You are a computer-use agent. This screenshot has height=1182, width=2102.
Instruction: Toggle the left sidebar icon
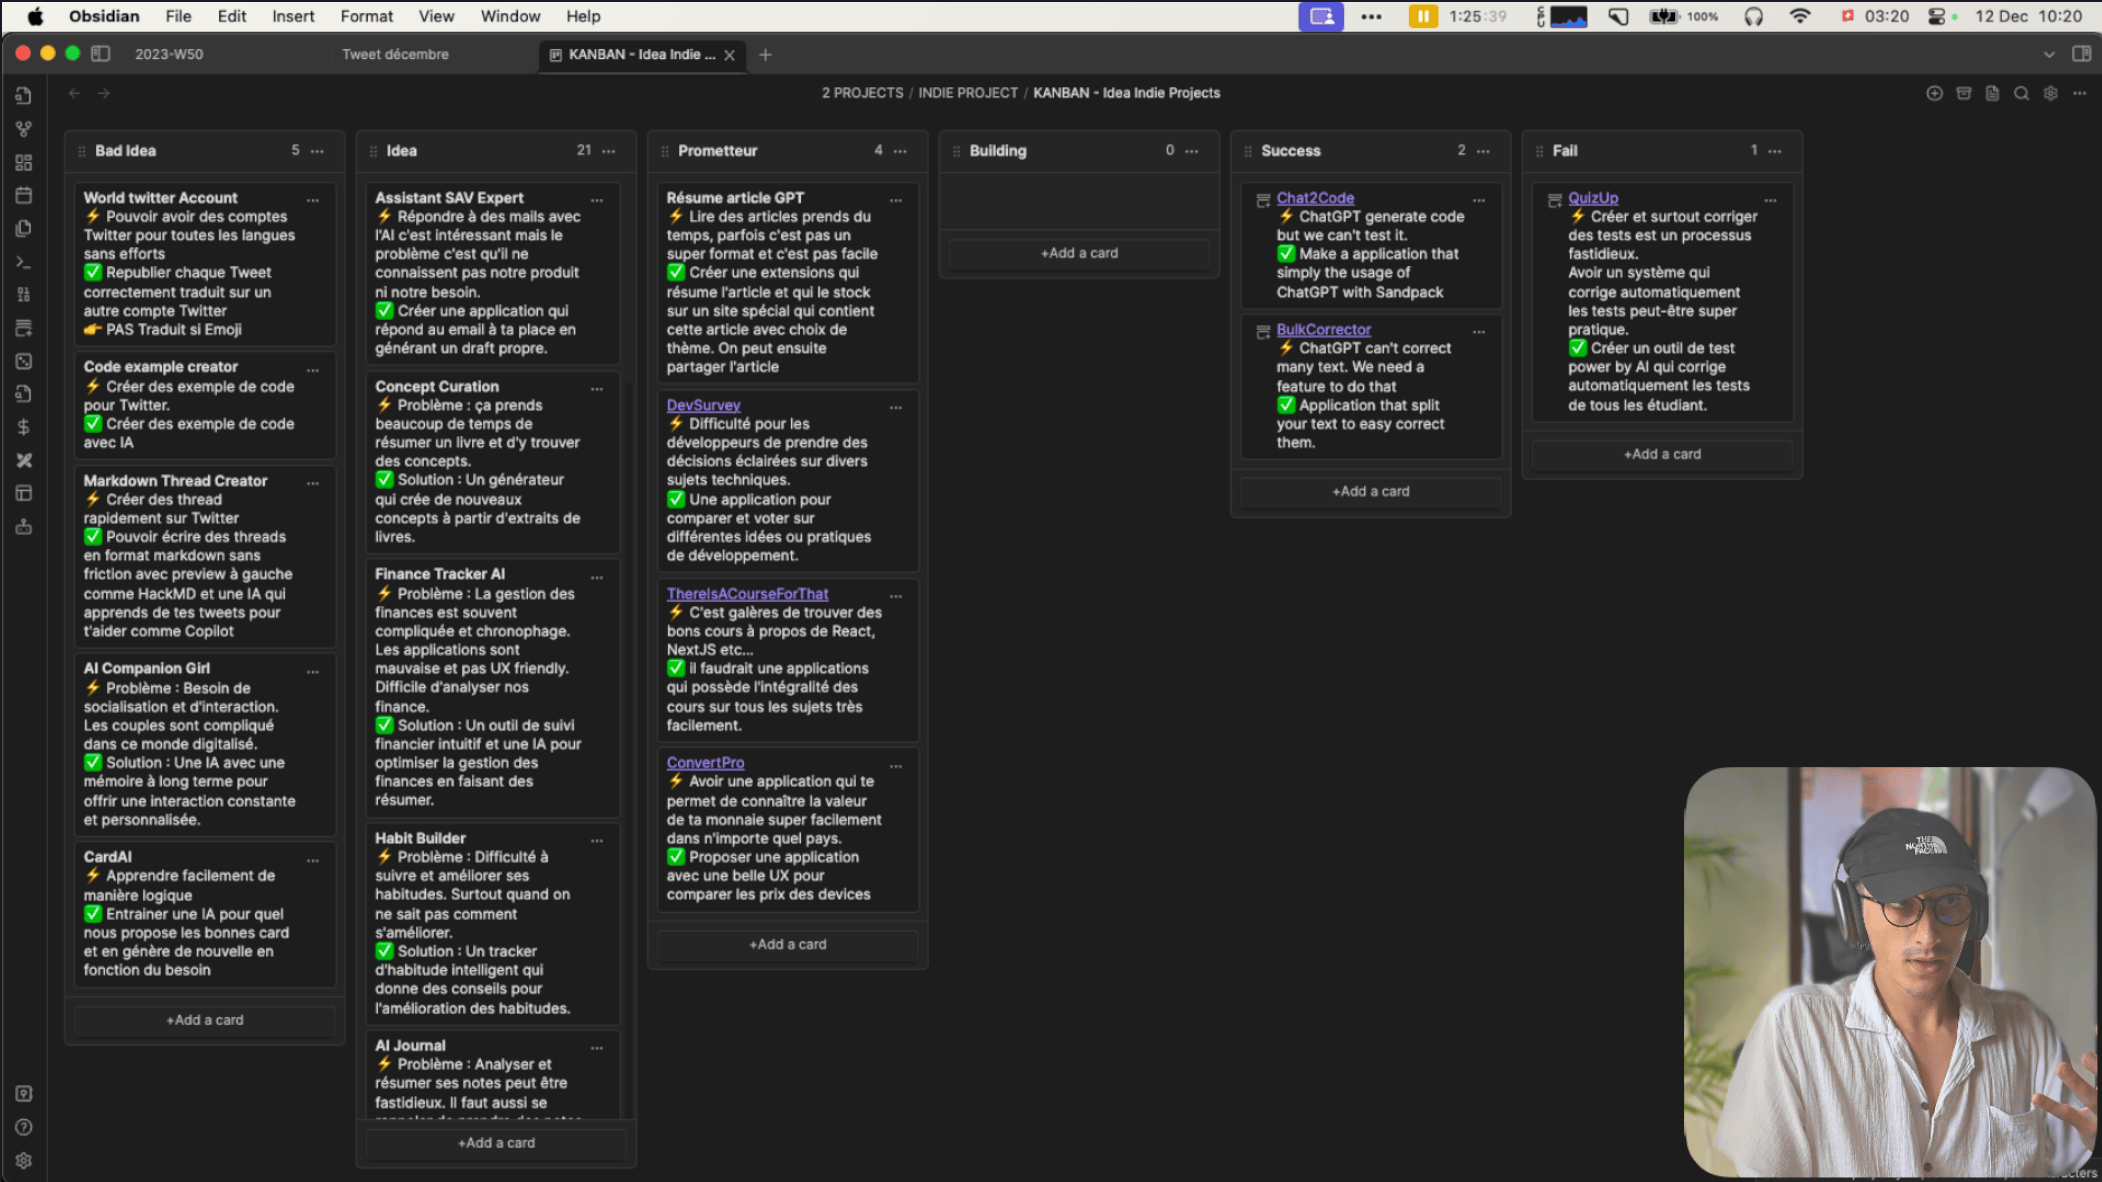[101, 54]
